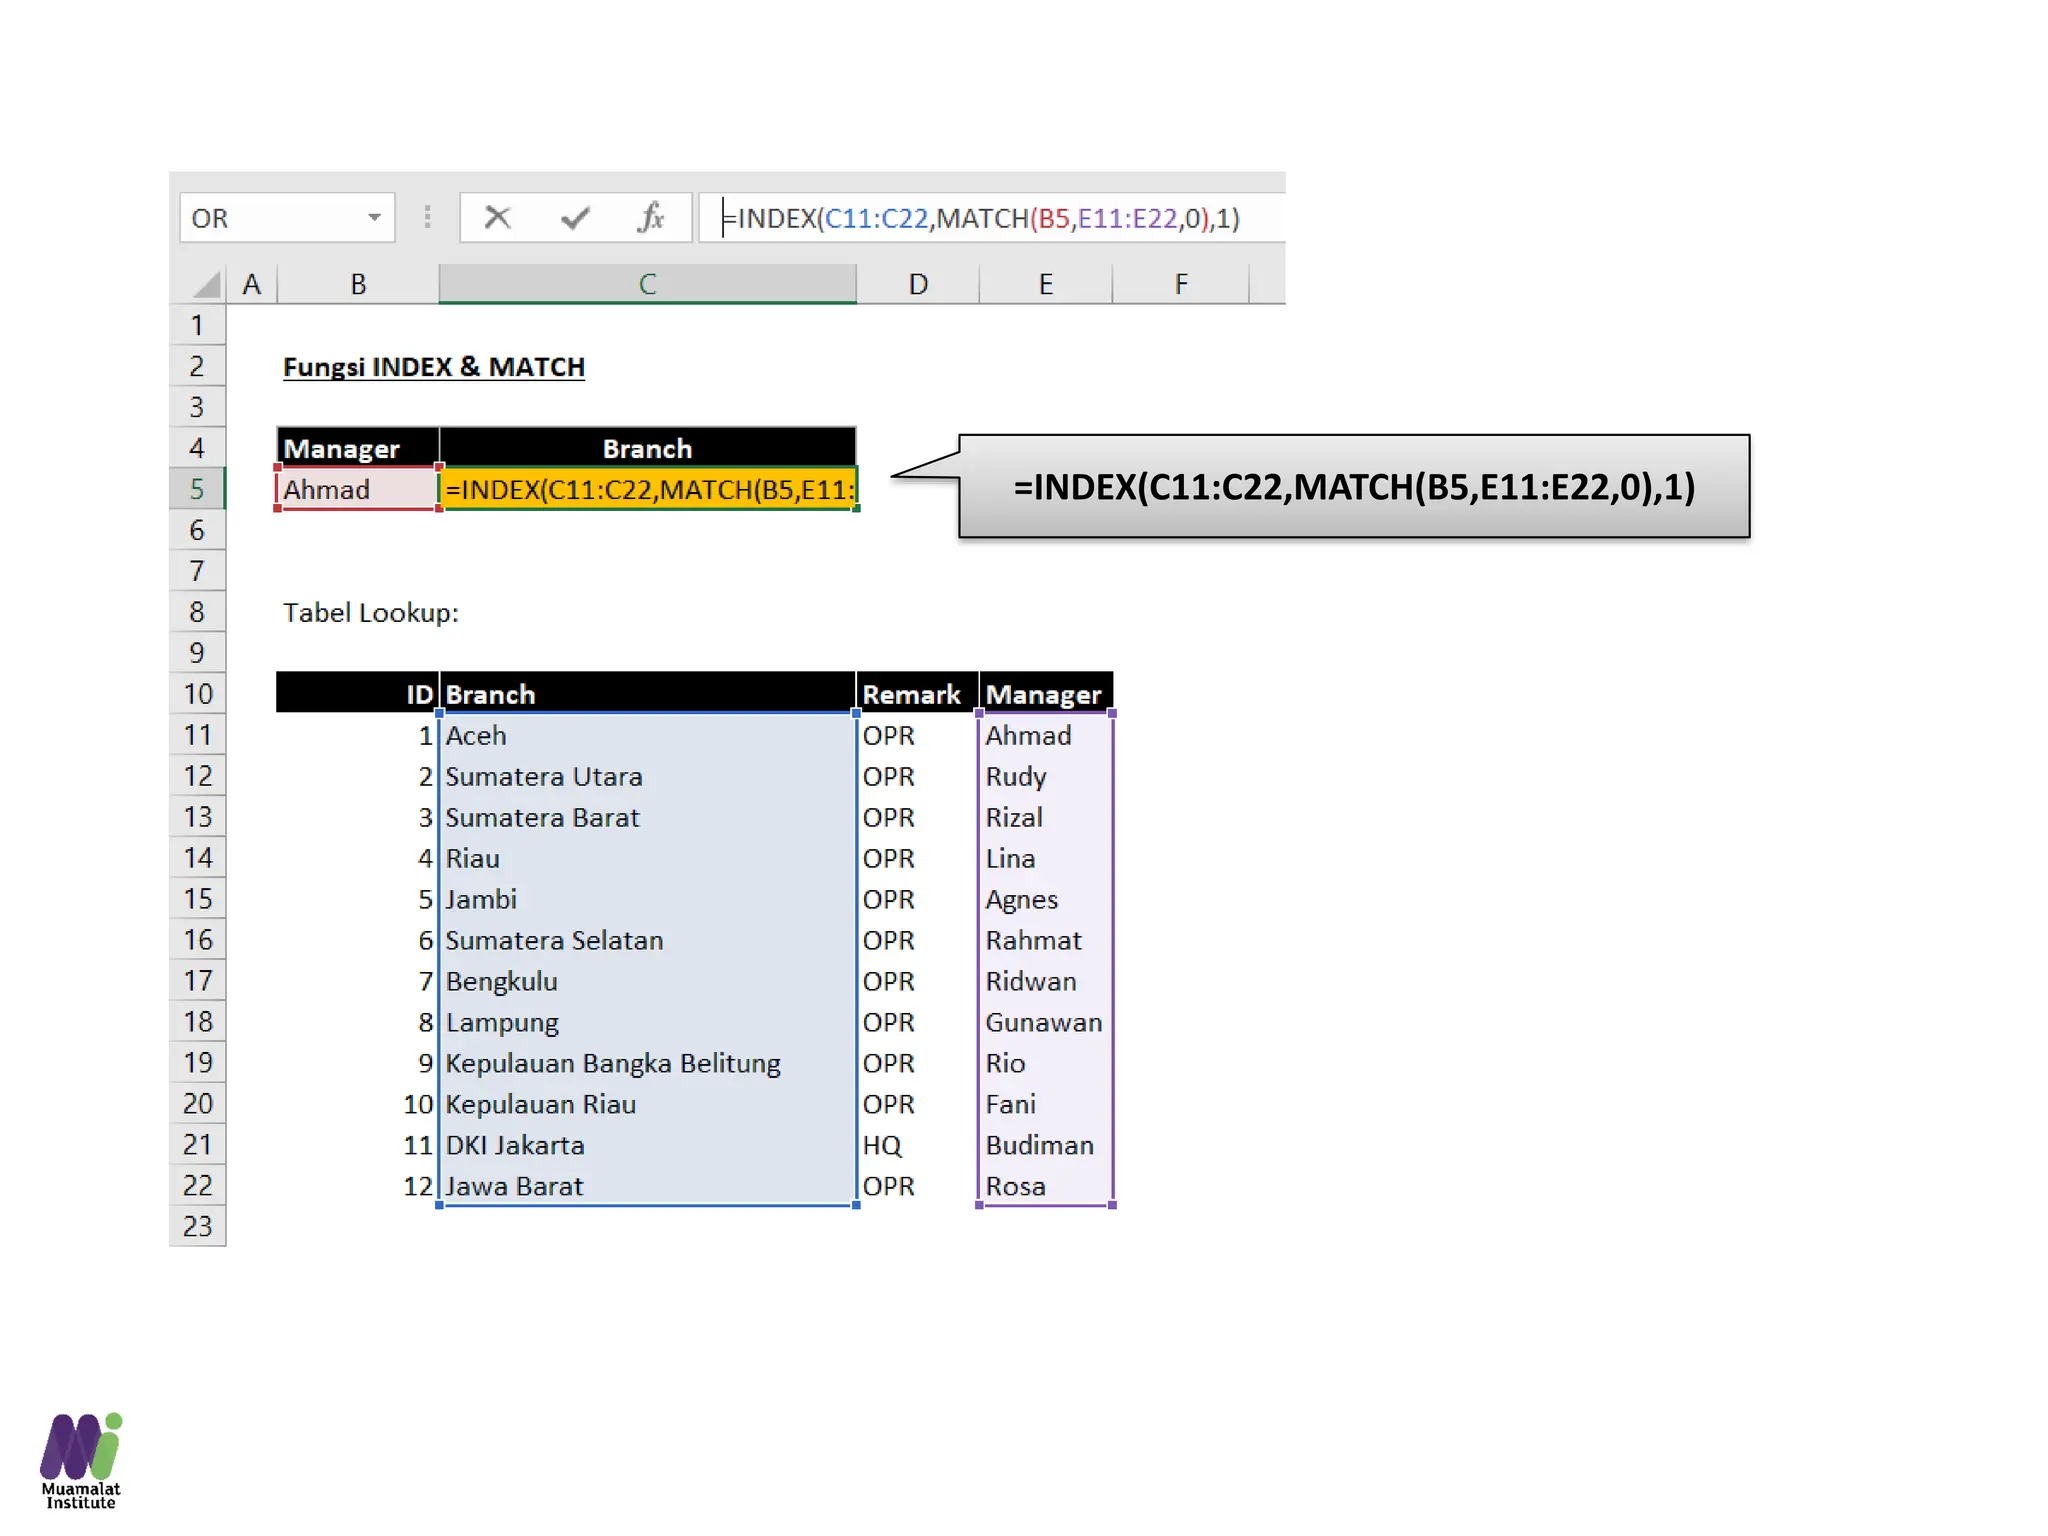Click the 'Rudy' manager cell
The height and width of the screenshot is (1536, 2048).
pos(1046,776)
